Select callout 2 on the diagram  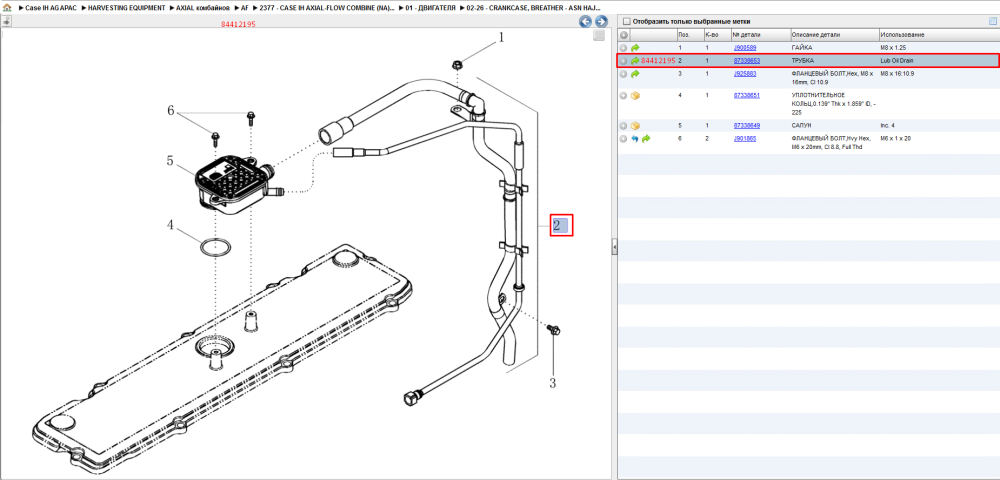[x=556, y=225]
